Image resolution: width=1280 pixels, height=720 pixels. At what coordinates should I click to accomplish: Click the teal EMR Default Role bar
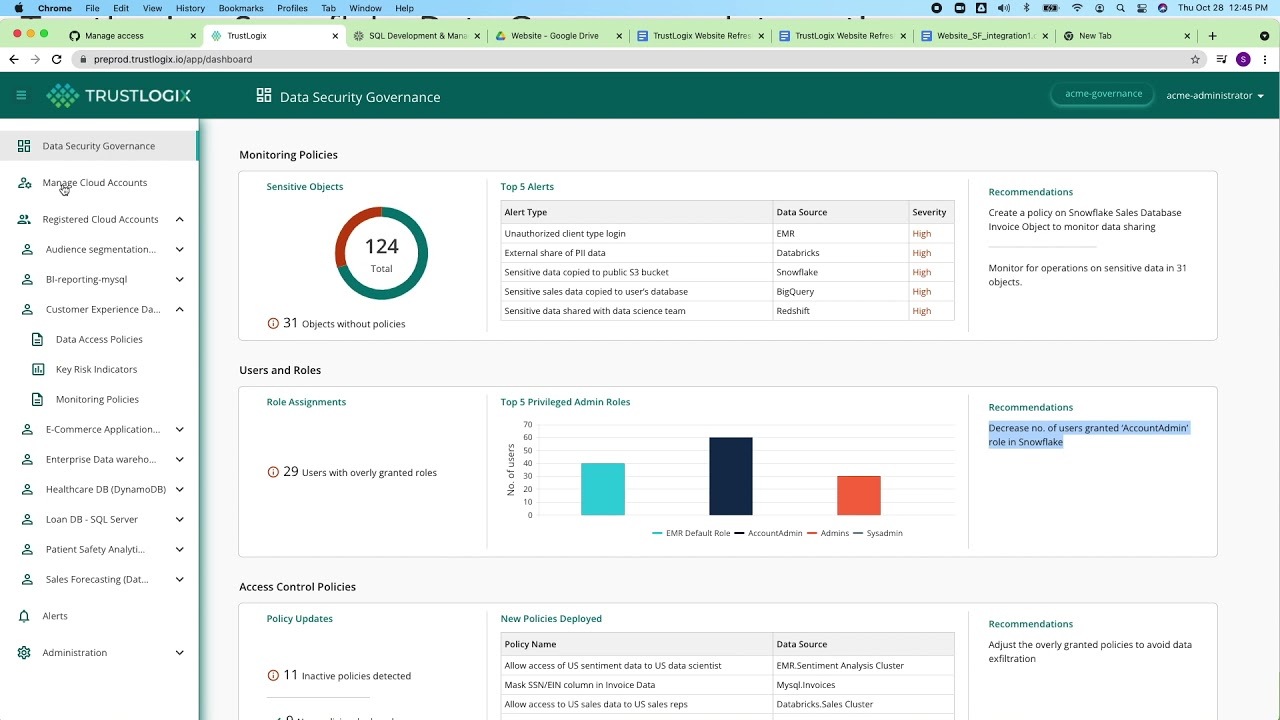(603, 489)
